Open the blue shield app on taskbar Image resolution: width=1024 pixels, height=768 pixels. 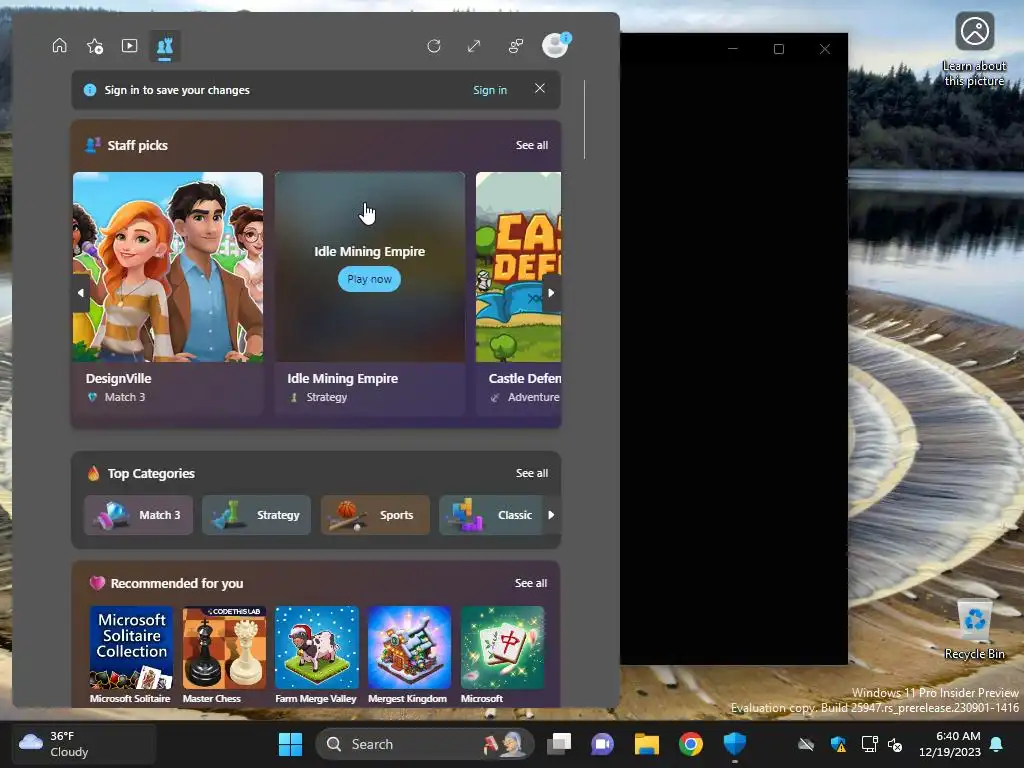pos(735,744)
